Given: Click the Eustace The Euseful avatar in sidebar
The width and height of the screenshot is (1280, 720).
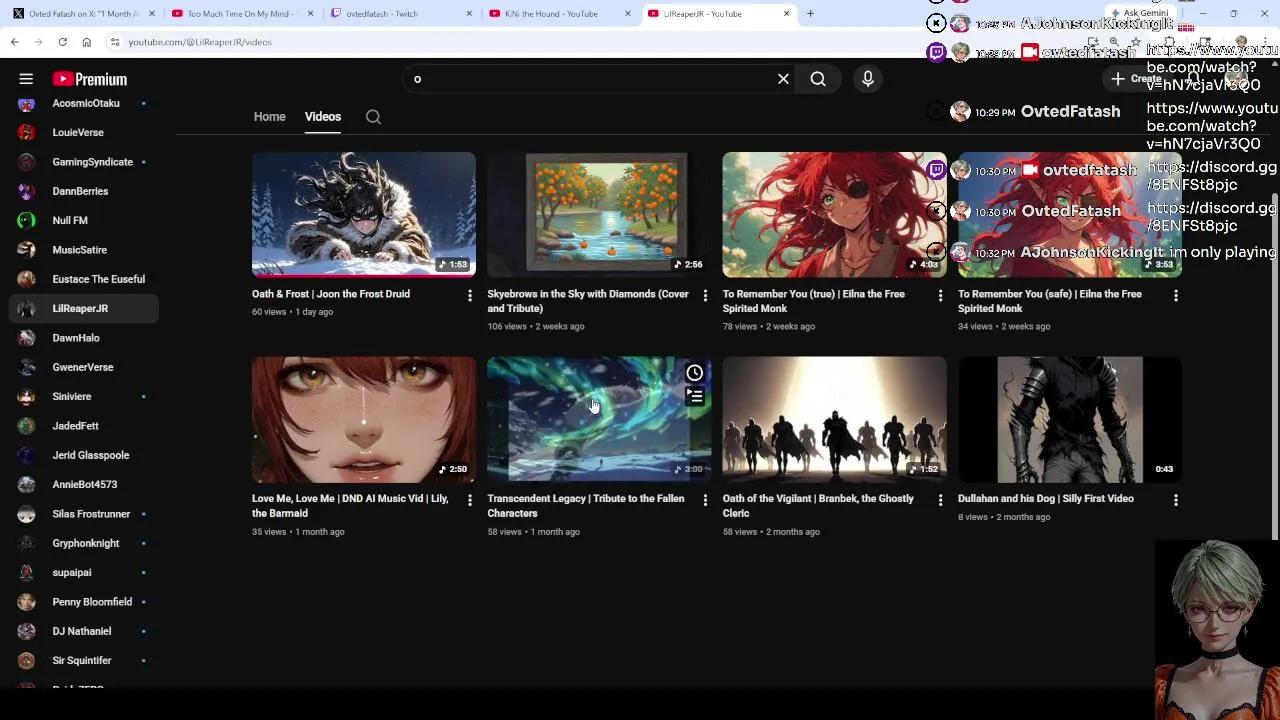Looking at the screenshot, I should (27, 279).
